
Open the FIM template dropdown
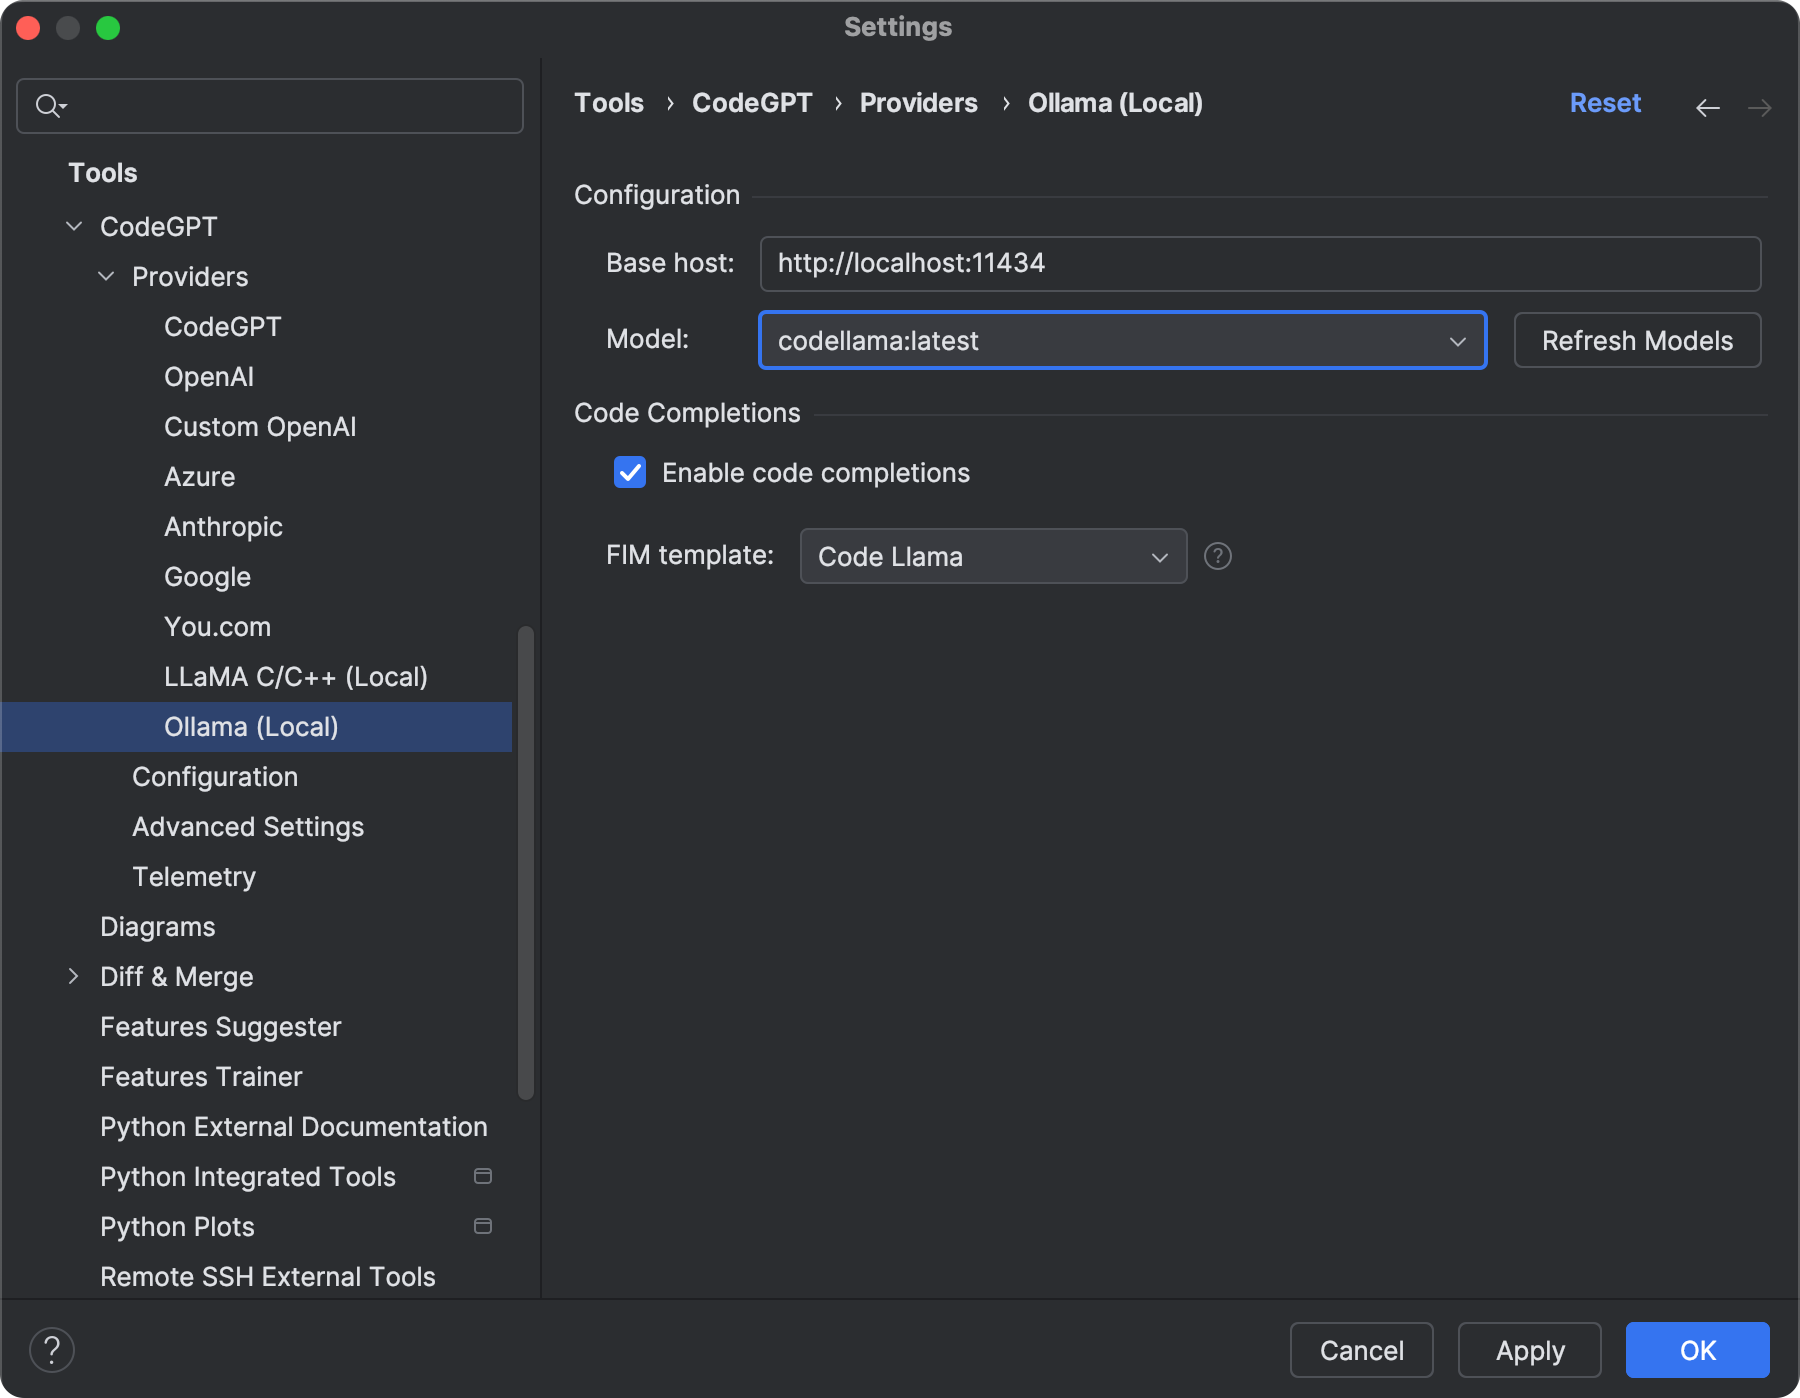click(x=993, y=556)
